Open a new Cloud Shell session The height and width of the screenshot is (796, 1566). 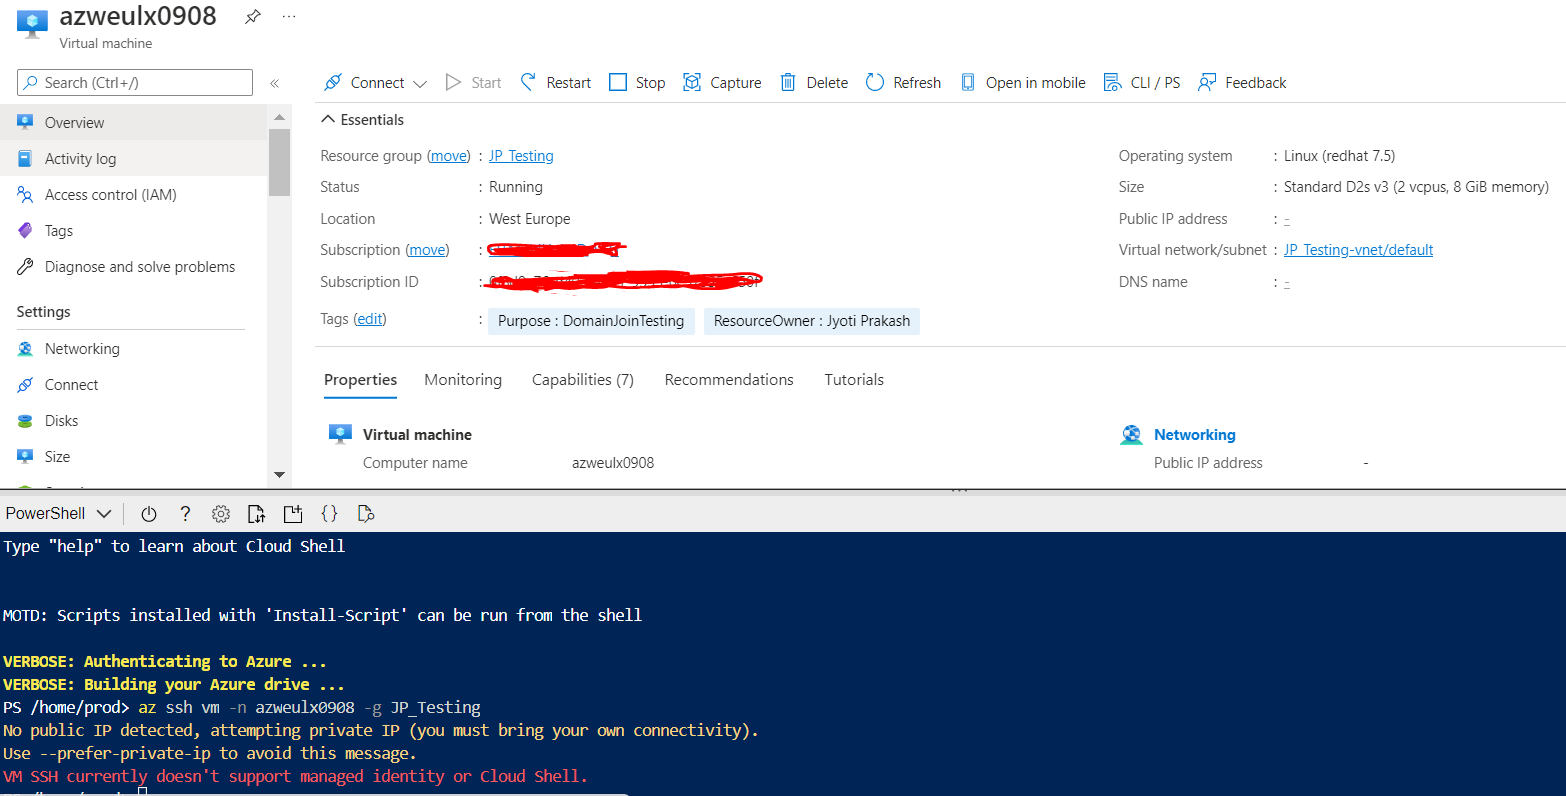(x=292, y=513)
